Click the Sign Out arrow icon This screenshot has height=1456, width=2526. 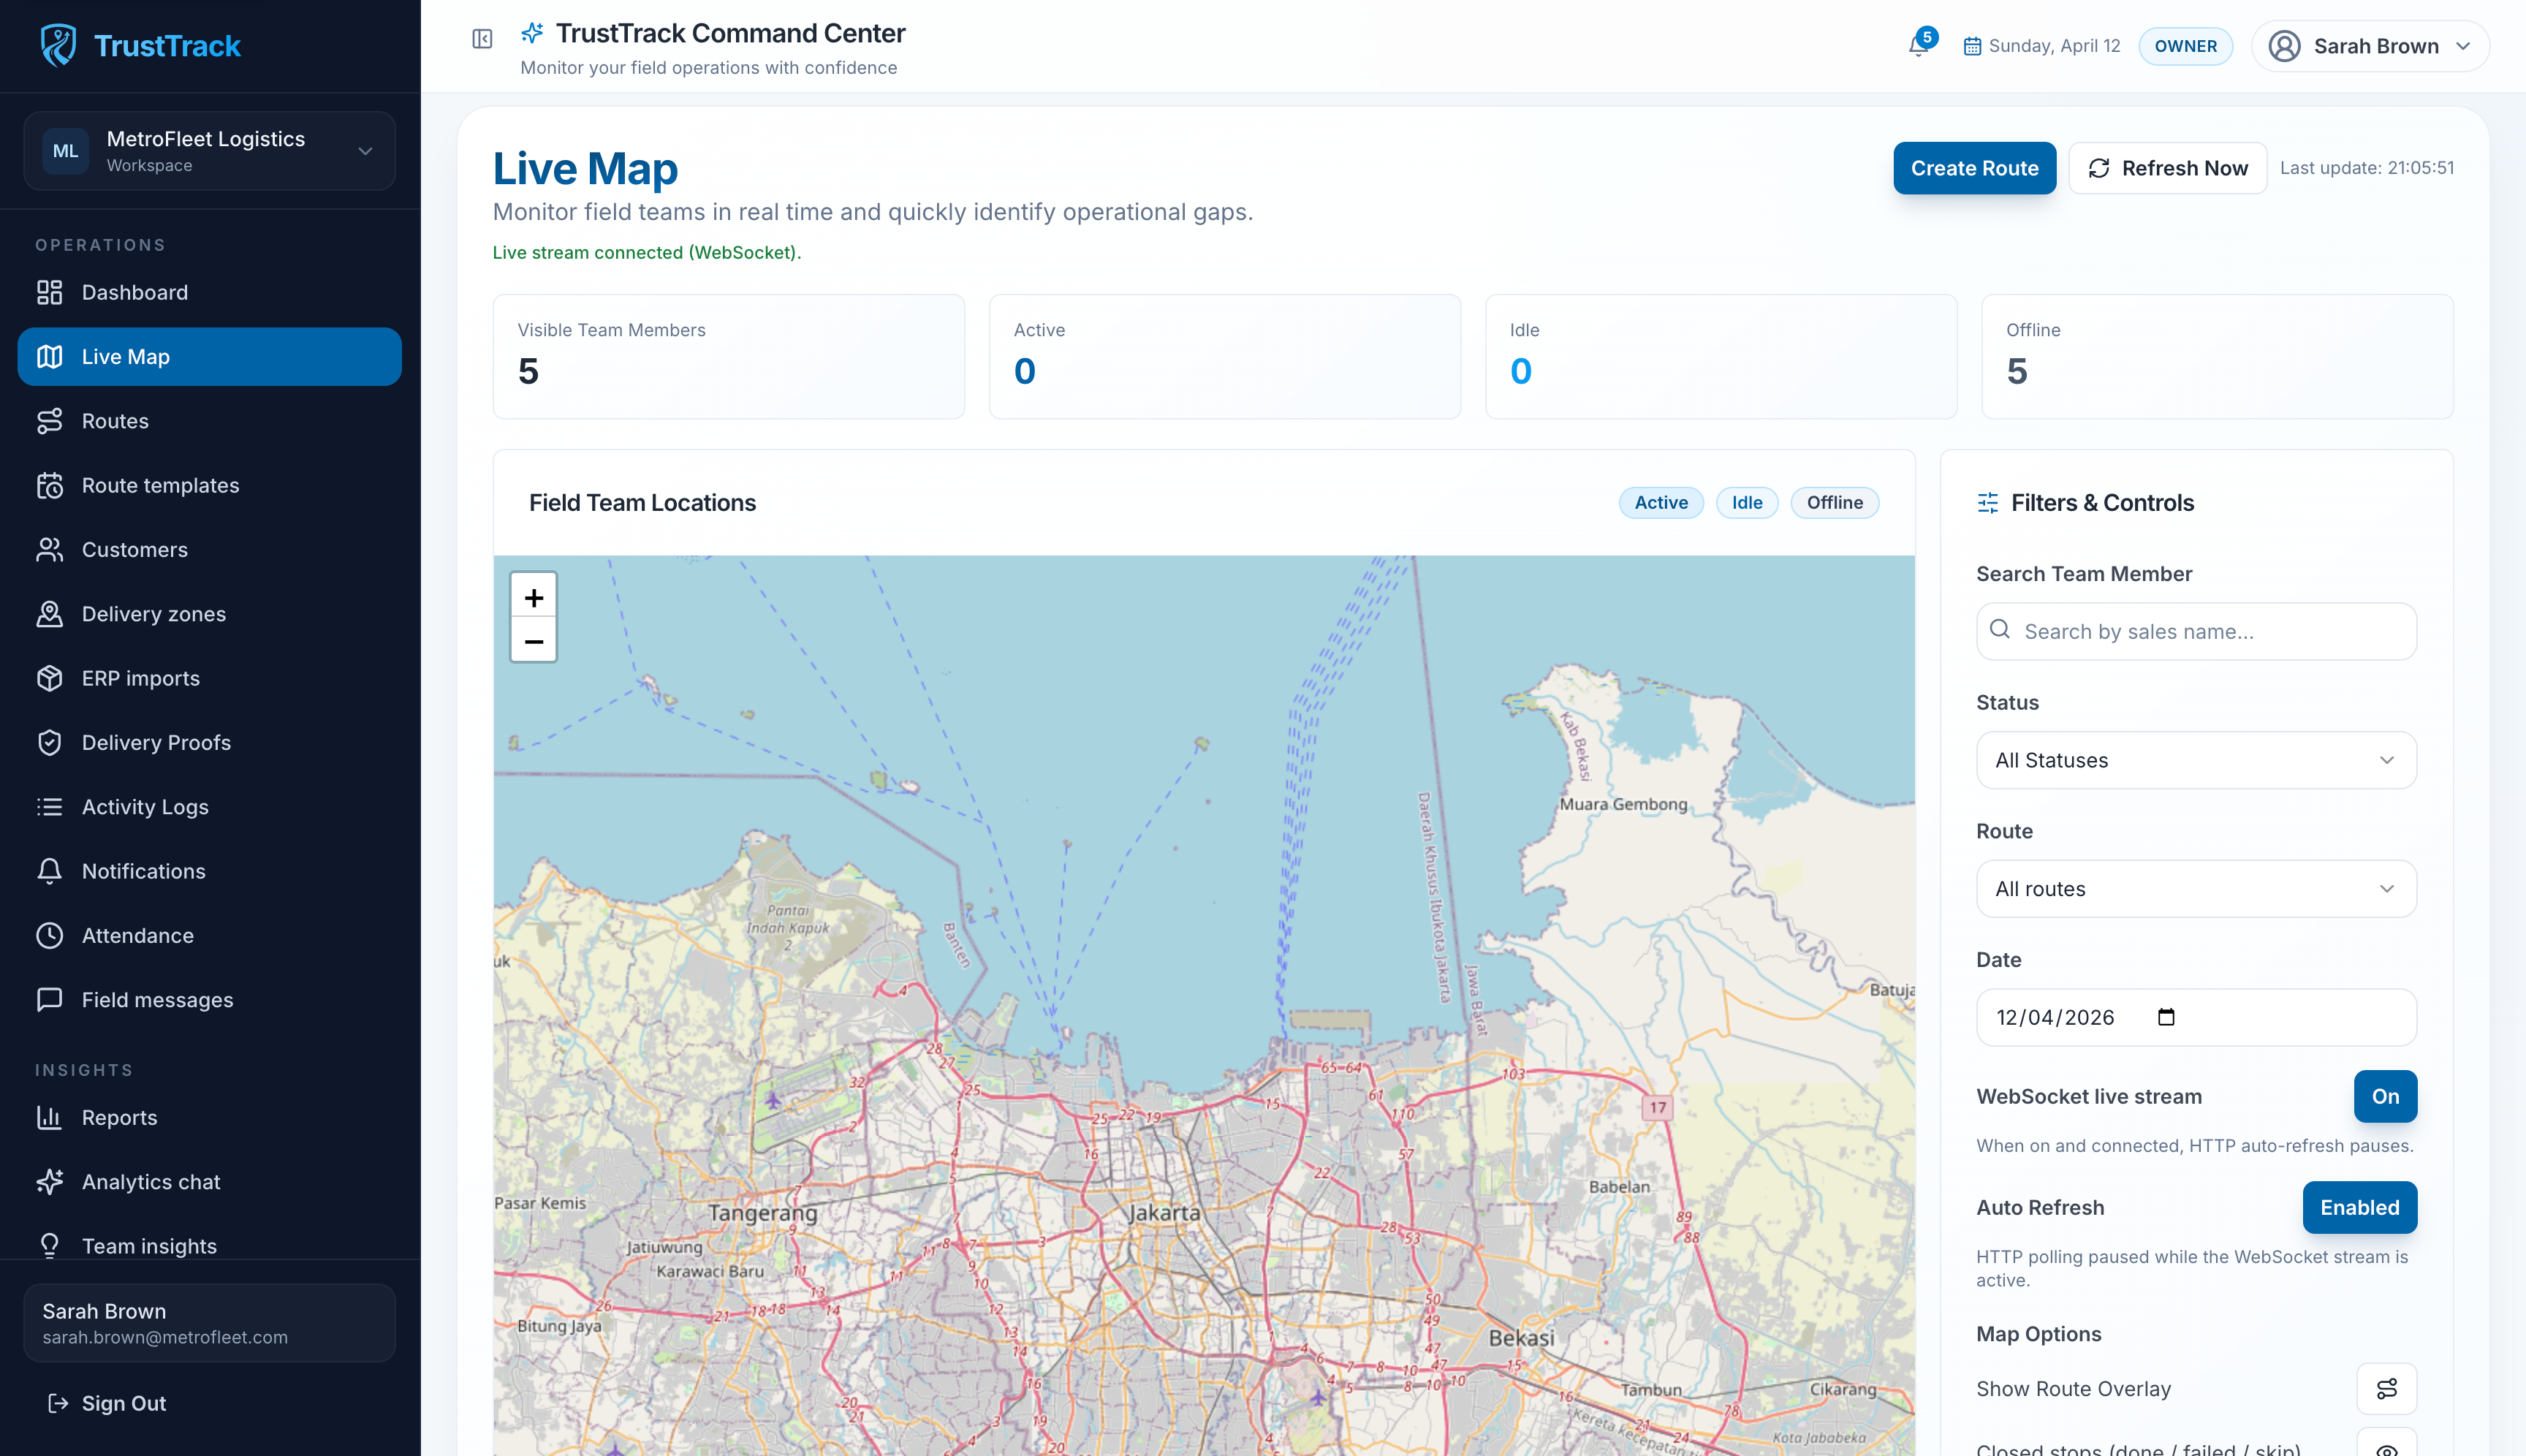(x=58, y=1403)
